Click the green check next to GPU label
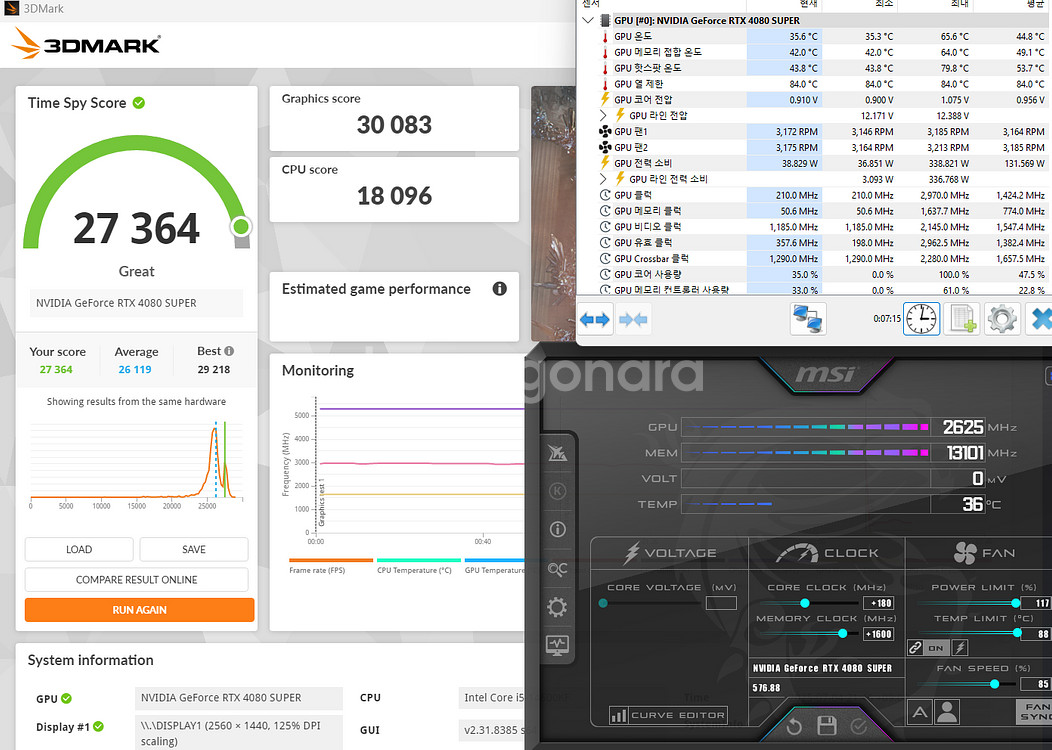The image size is (1052, 750). point(66,698)
